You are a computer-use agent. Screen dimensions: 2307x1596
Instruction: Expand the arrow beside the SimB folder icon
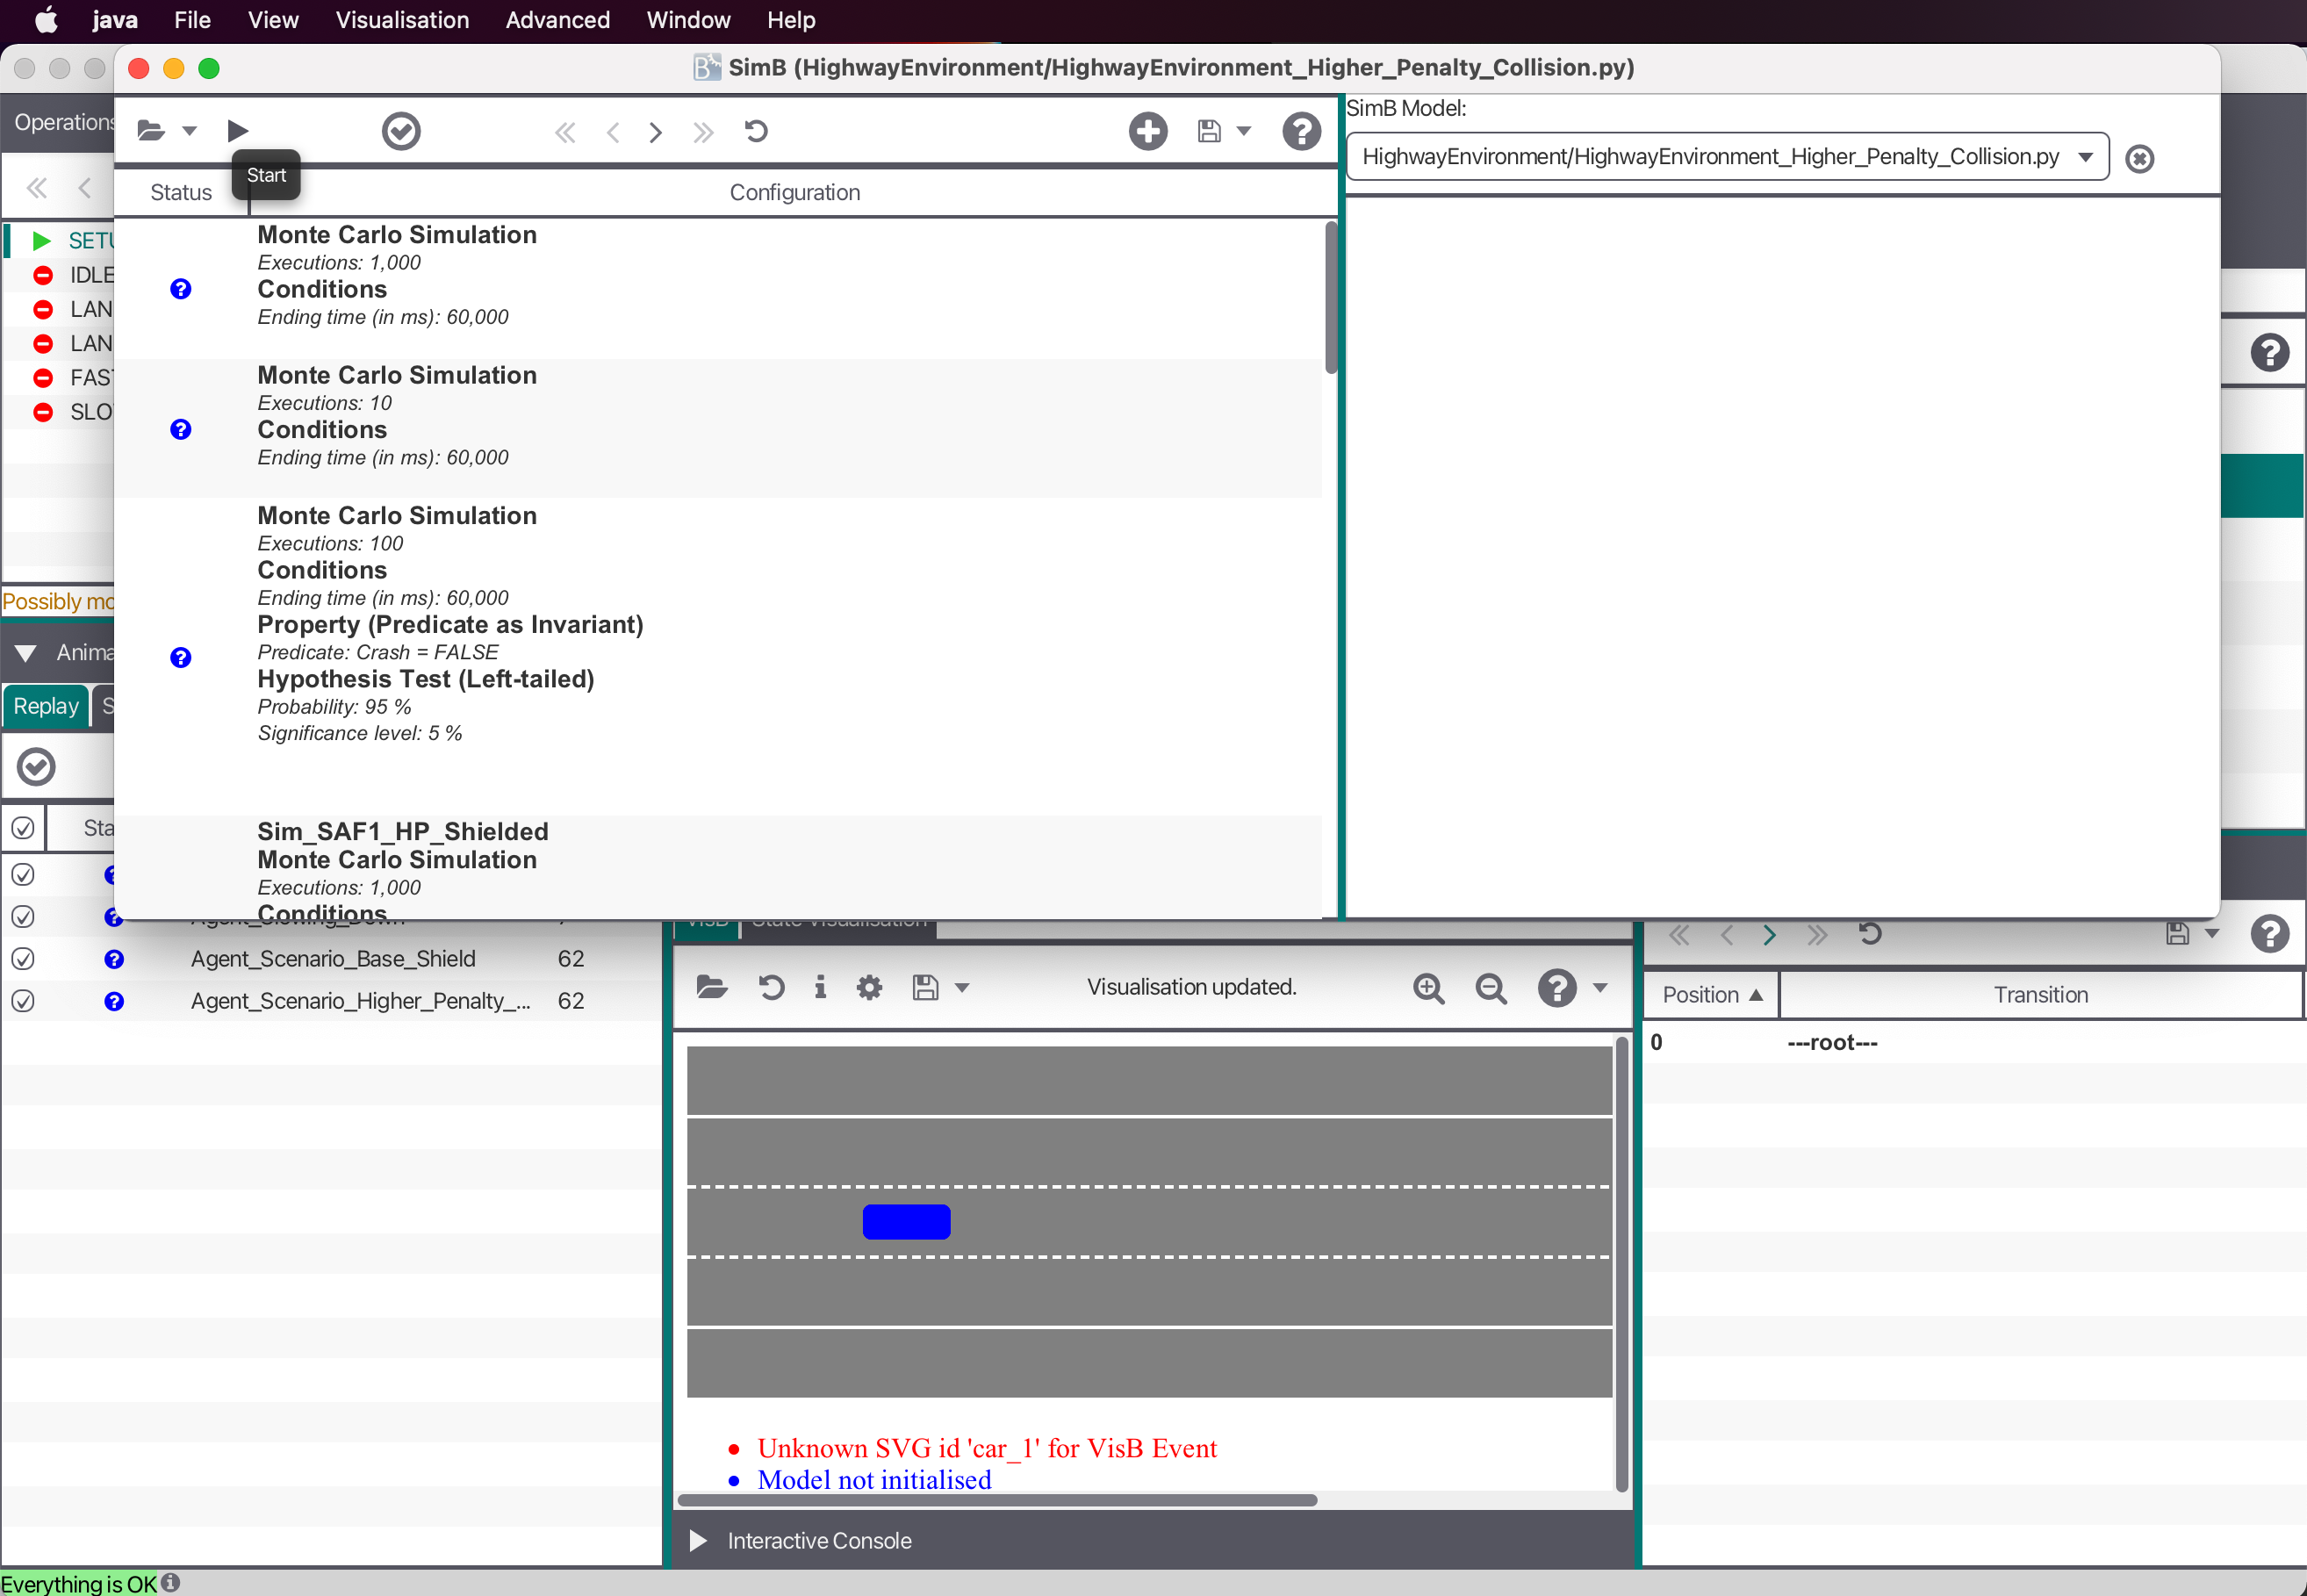pos(189,131)
